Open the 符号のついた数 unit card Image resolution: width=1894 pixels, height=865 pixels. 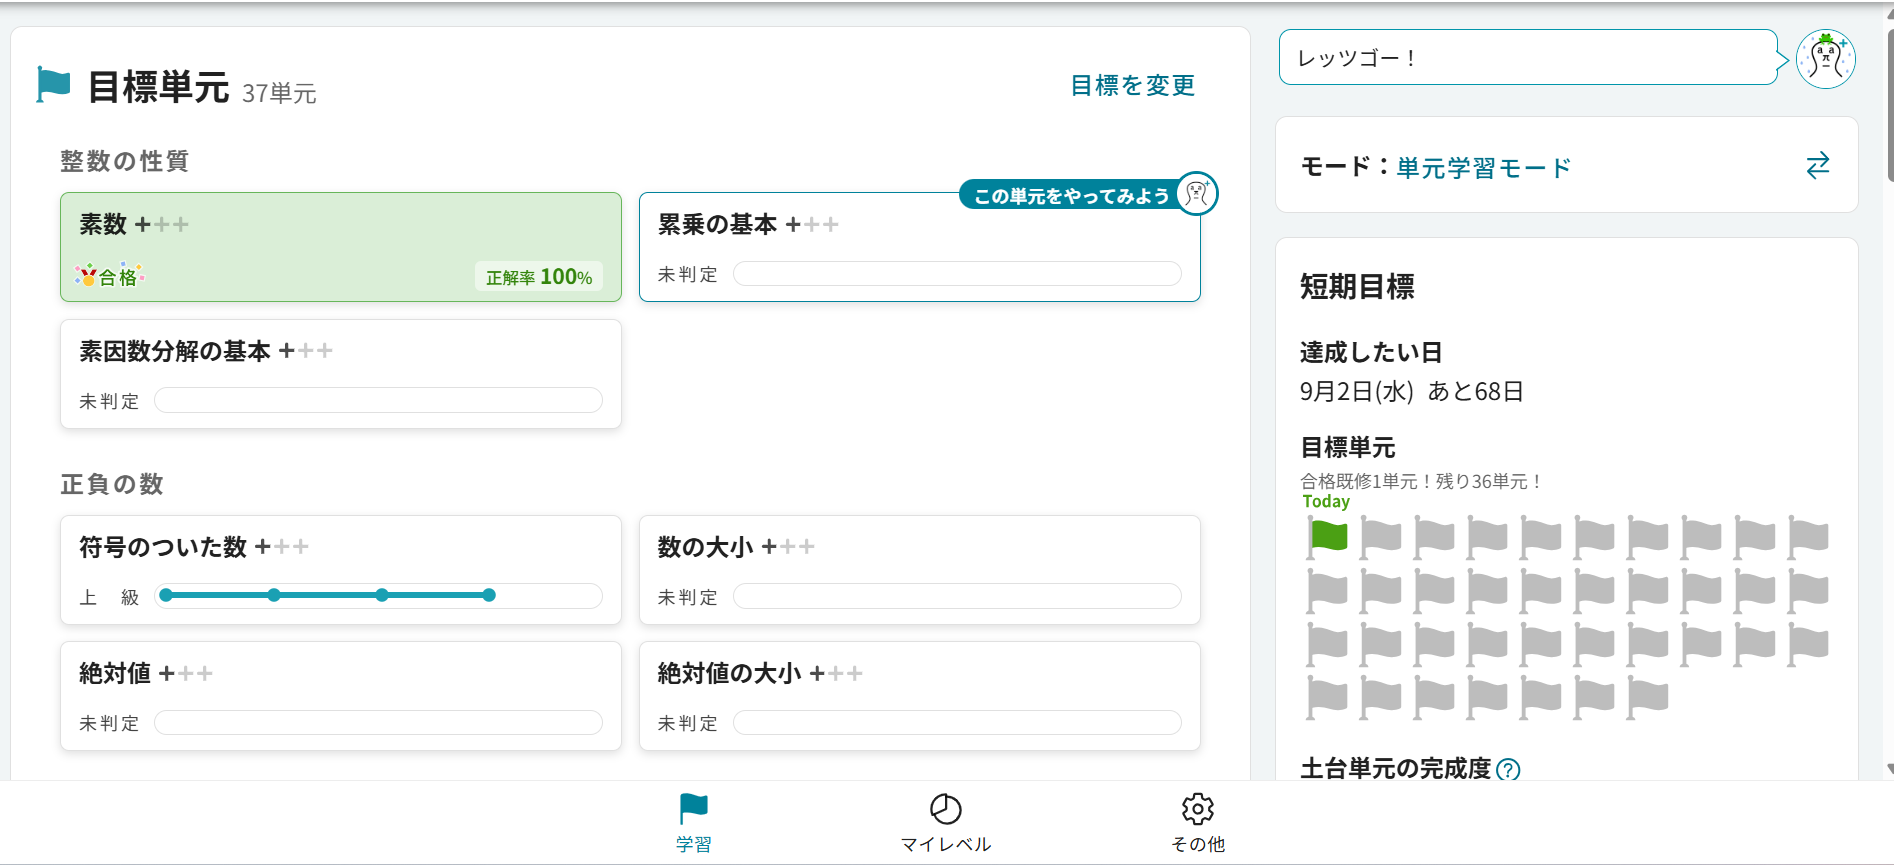tap(341, 570)
